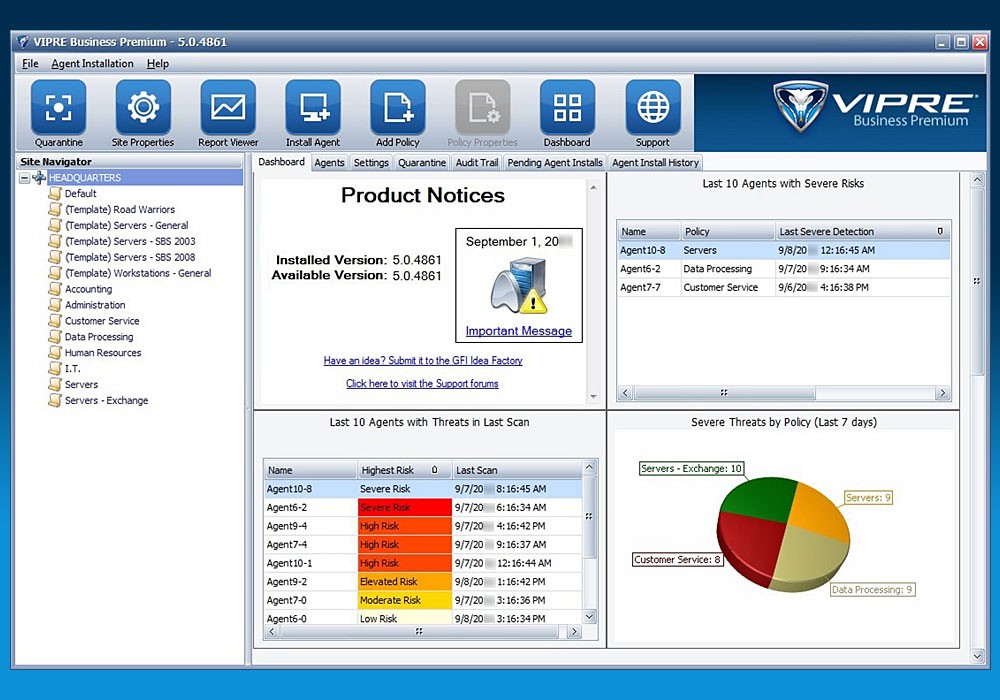Select Agent9-4 High Risk row
This screenshot has width=1000, height=700.
click(423, 526)
